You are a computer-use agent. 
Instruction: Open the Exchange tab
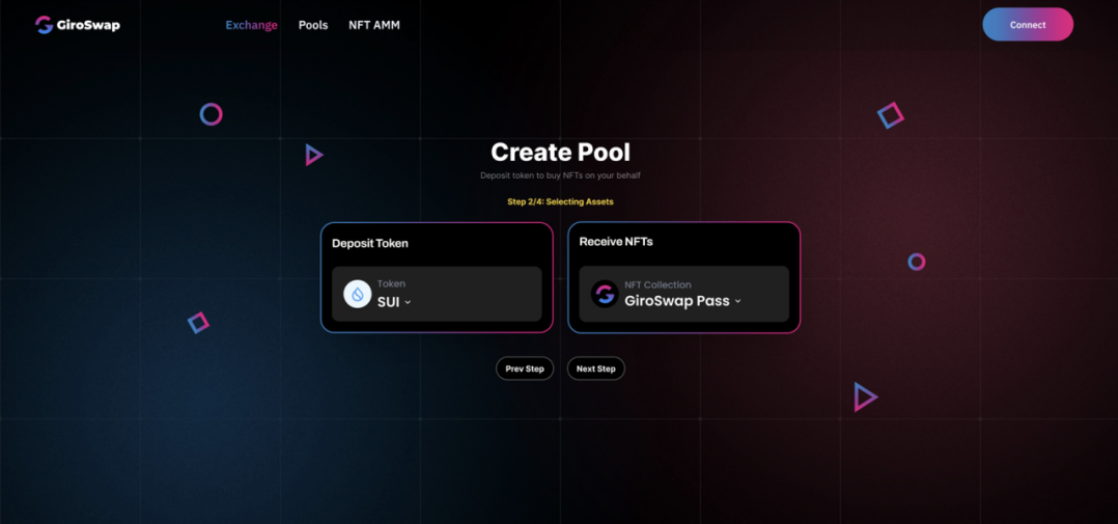point(252,25)
